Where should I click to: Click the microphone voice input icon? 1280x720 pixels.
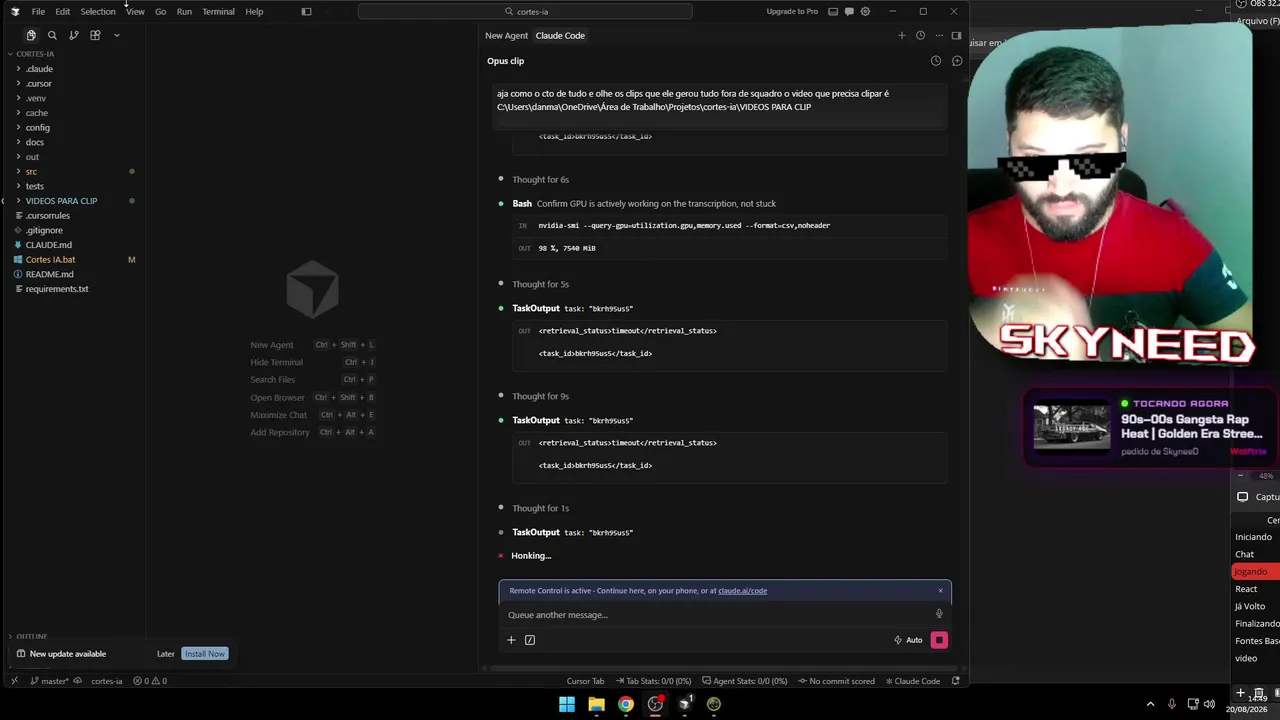pyautogui.click(x=939, y=614)
